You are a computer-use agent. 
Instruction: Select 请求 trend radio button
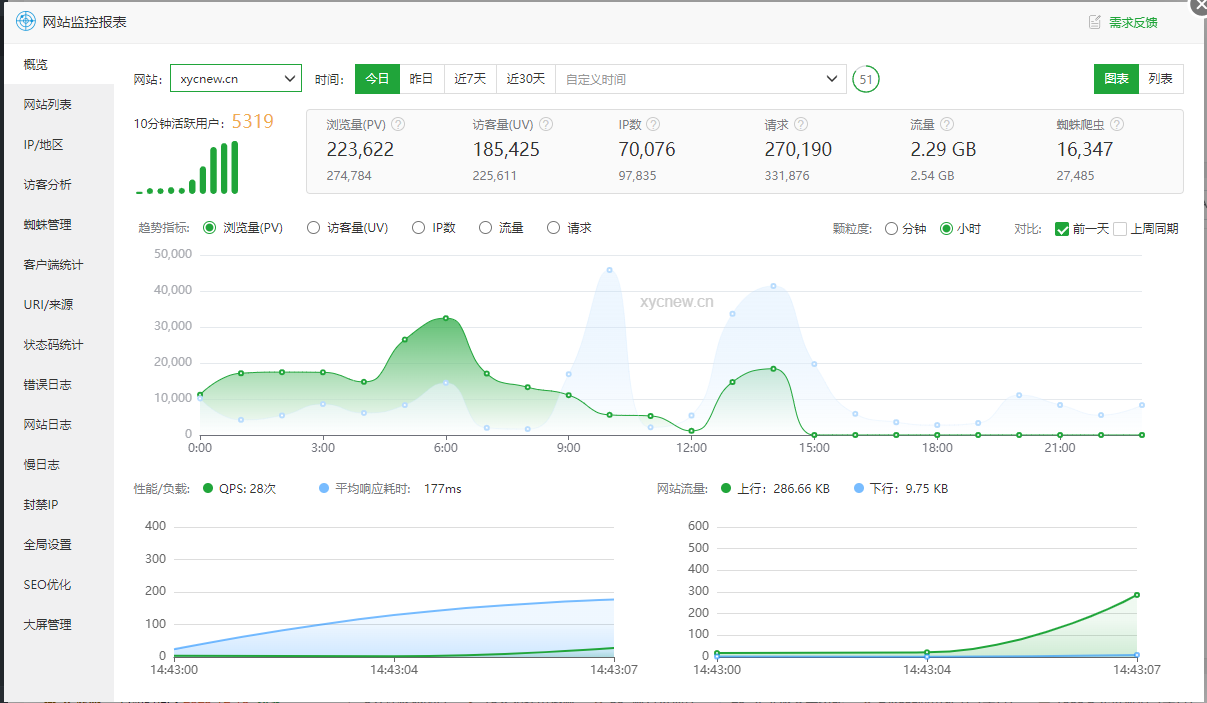553,228
